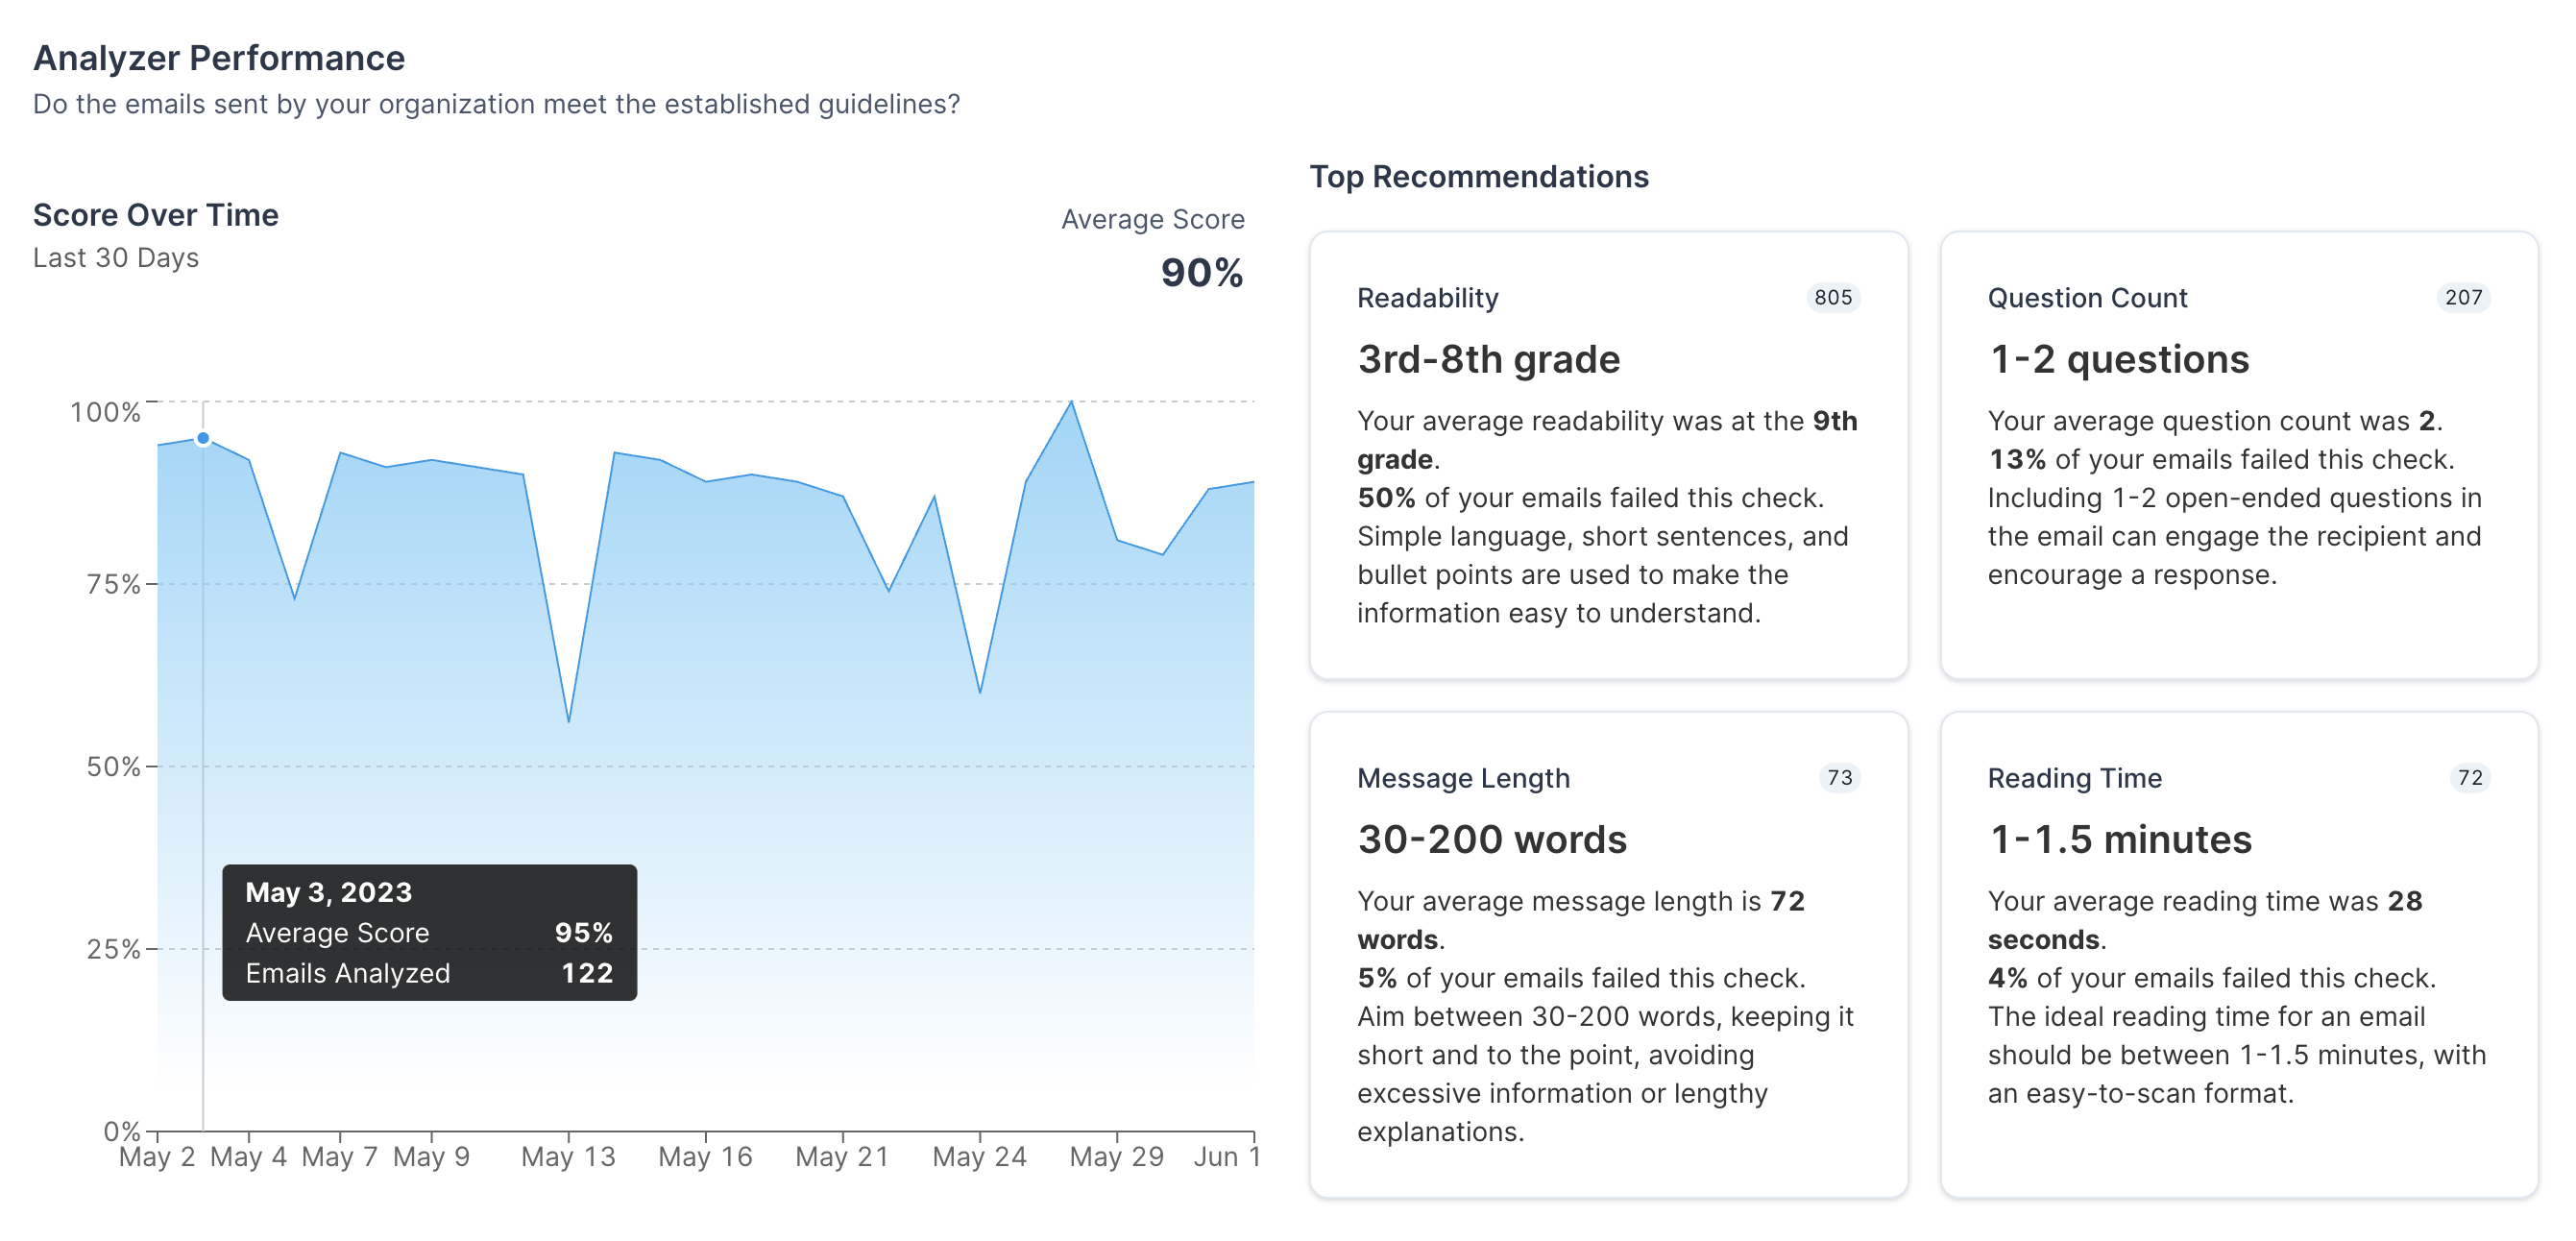Click the 207 badge on Question Count
The width and height of the screenshot is (2576, 1241).
pyautogui.click(x=2463, y=297)
